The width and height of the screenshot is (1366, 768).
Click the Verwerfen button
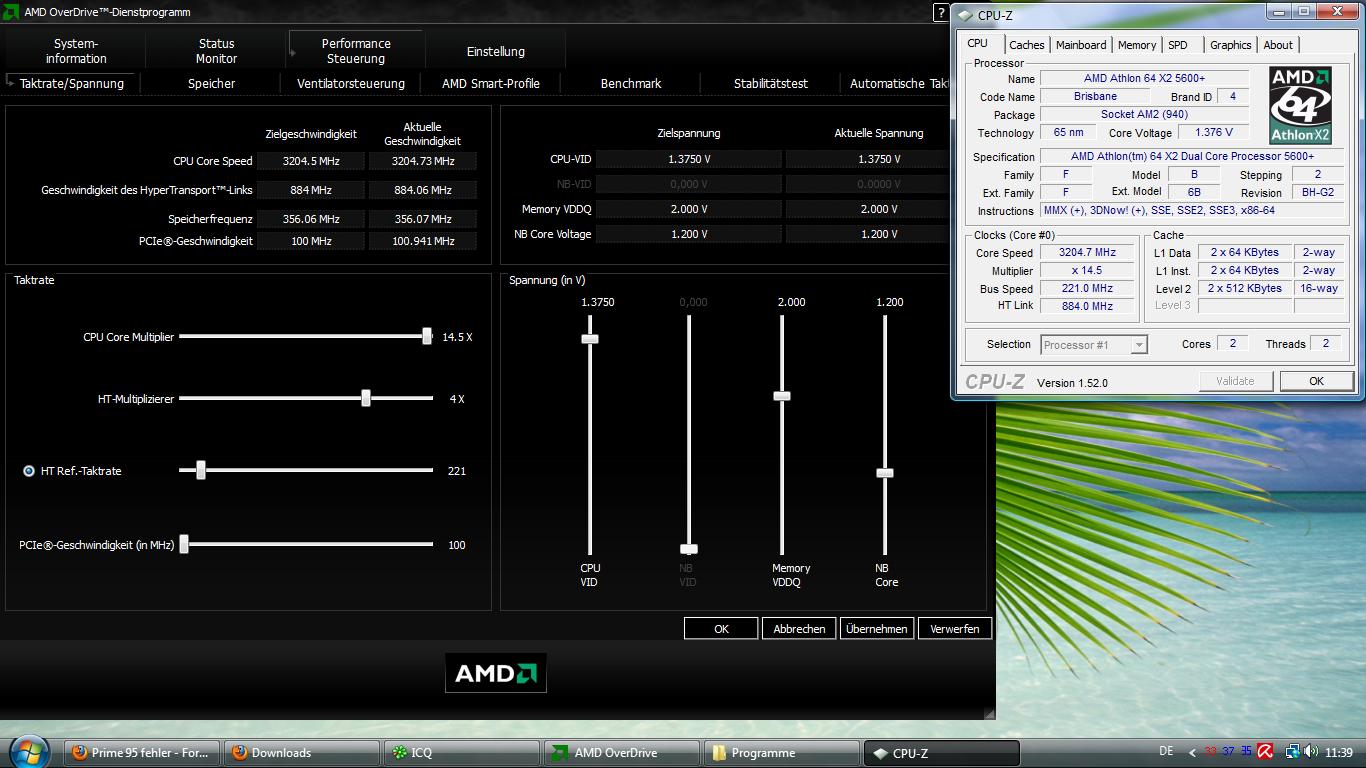tap(955, 629)
